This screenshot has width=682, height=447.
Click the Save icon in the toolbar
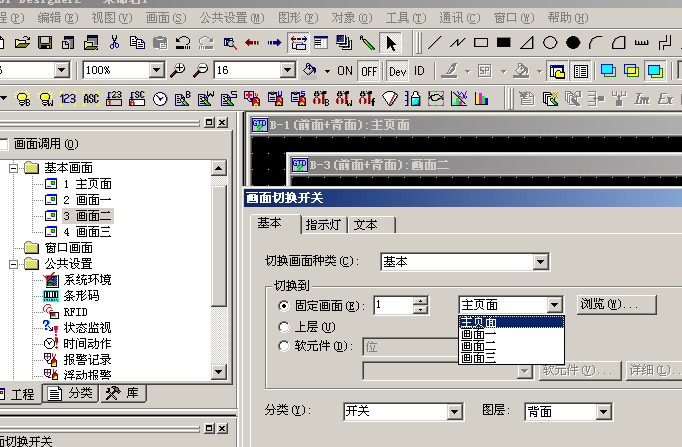pyautogui.click(x=45, y=43)
